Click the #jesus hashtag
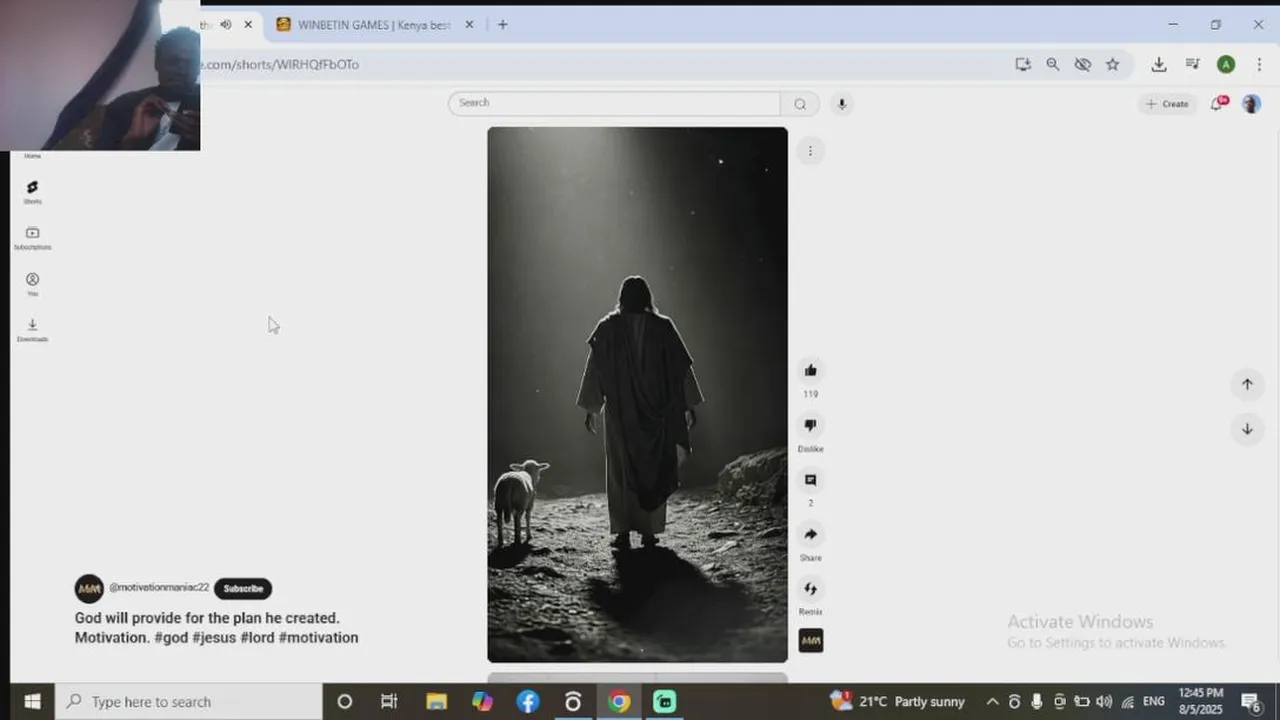 tap(214, 638)
